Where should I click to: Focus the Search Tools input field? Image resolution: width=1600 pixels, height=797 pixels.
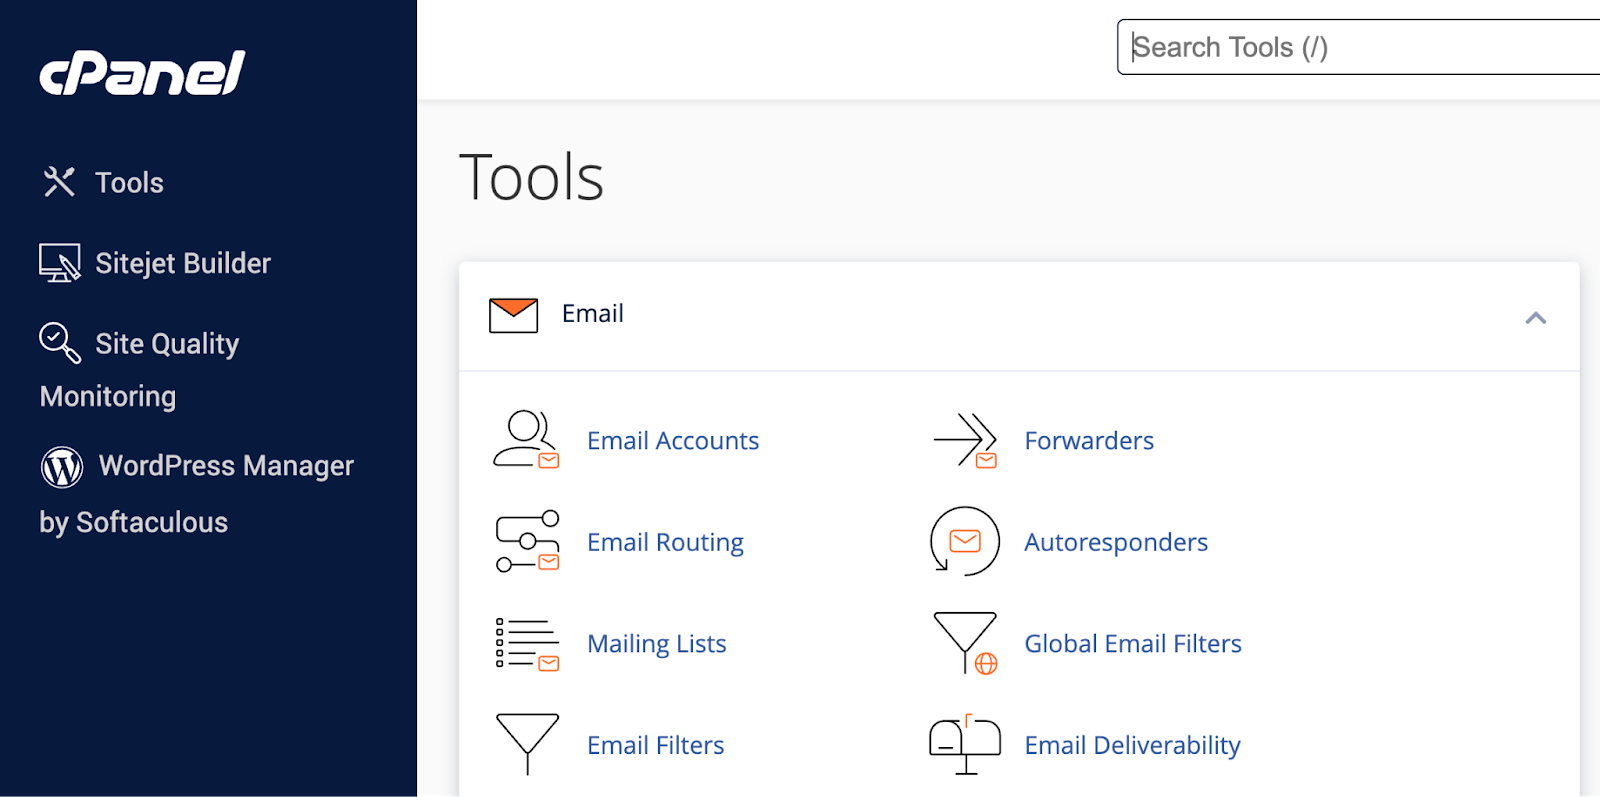tap(1358, 47)
